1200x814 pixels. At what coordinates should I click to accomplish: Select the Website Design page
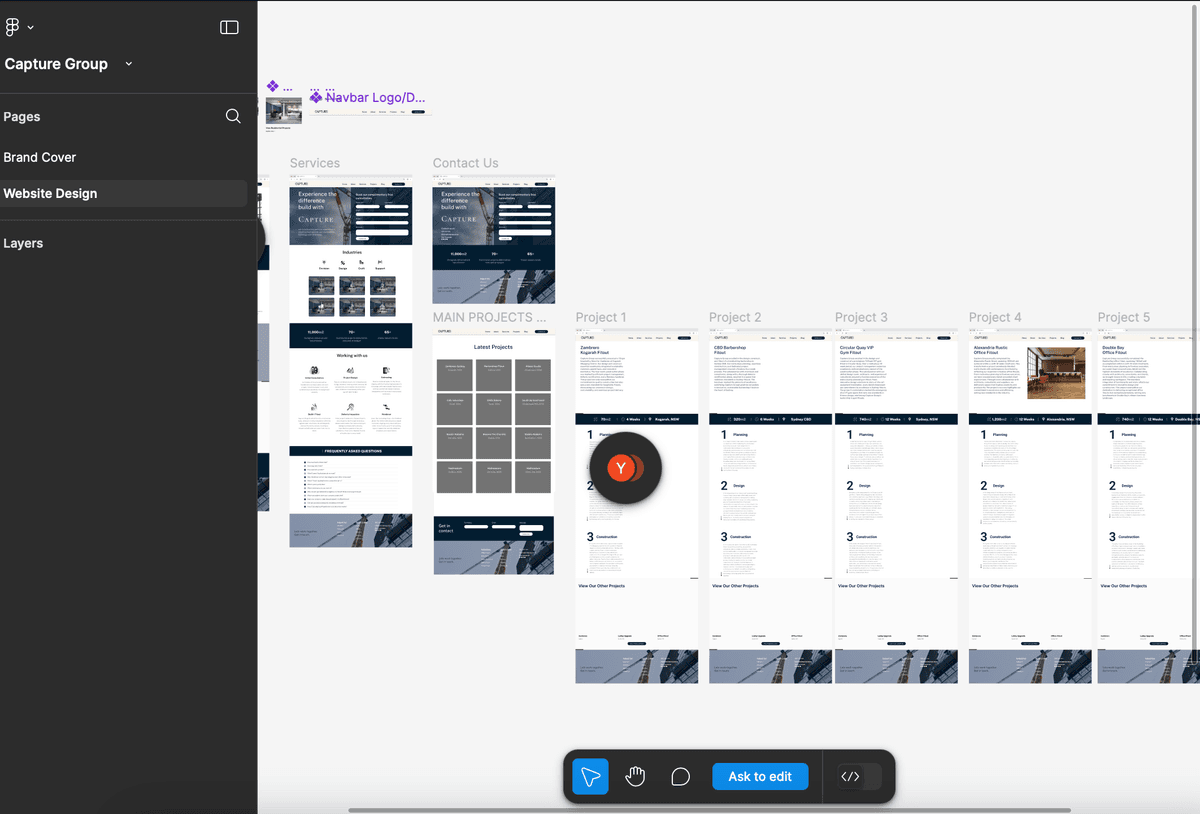(50, 193)
